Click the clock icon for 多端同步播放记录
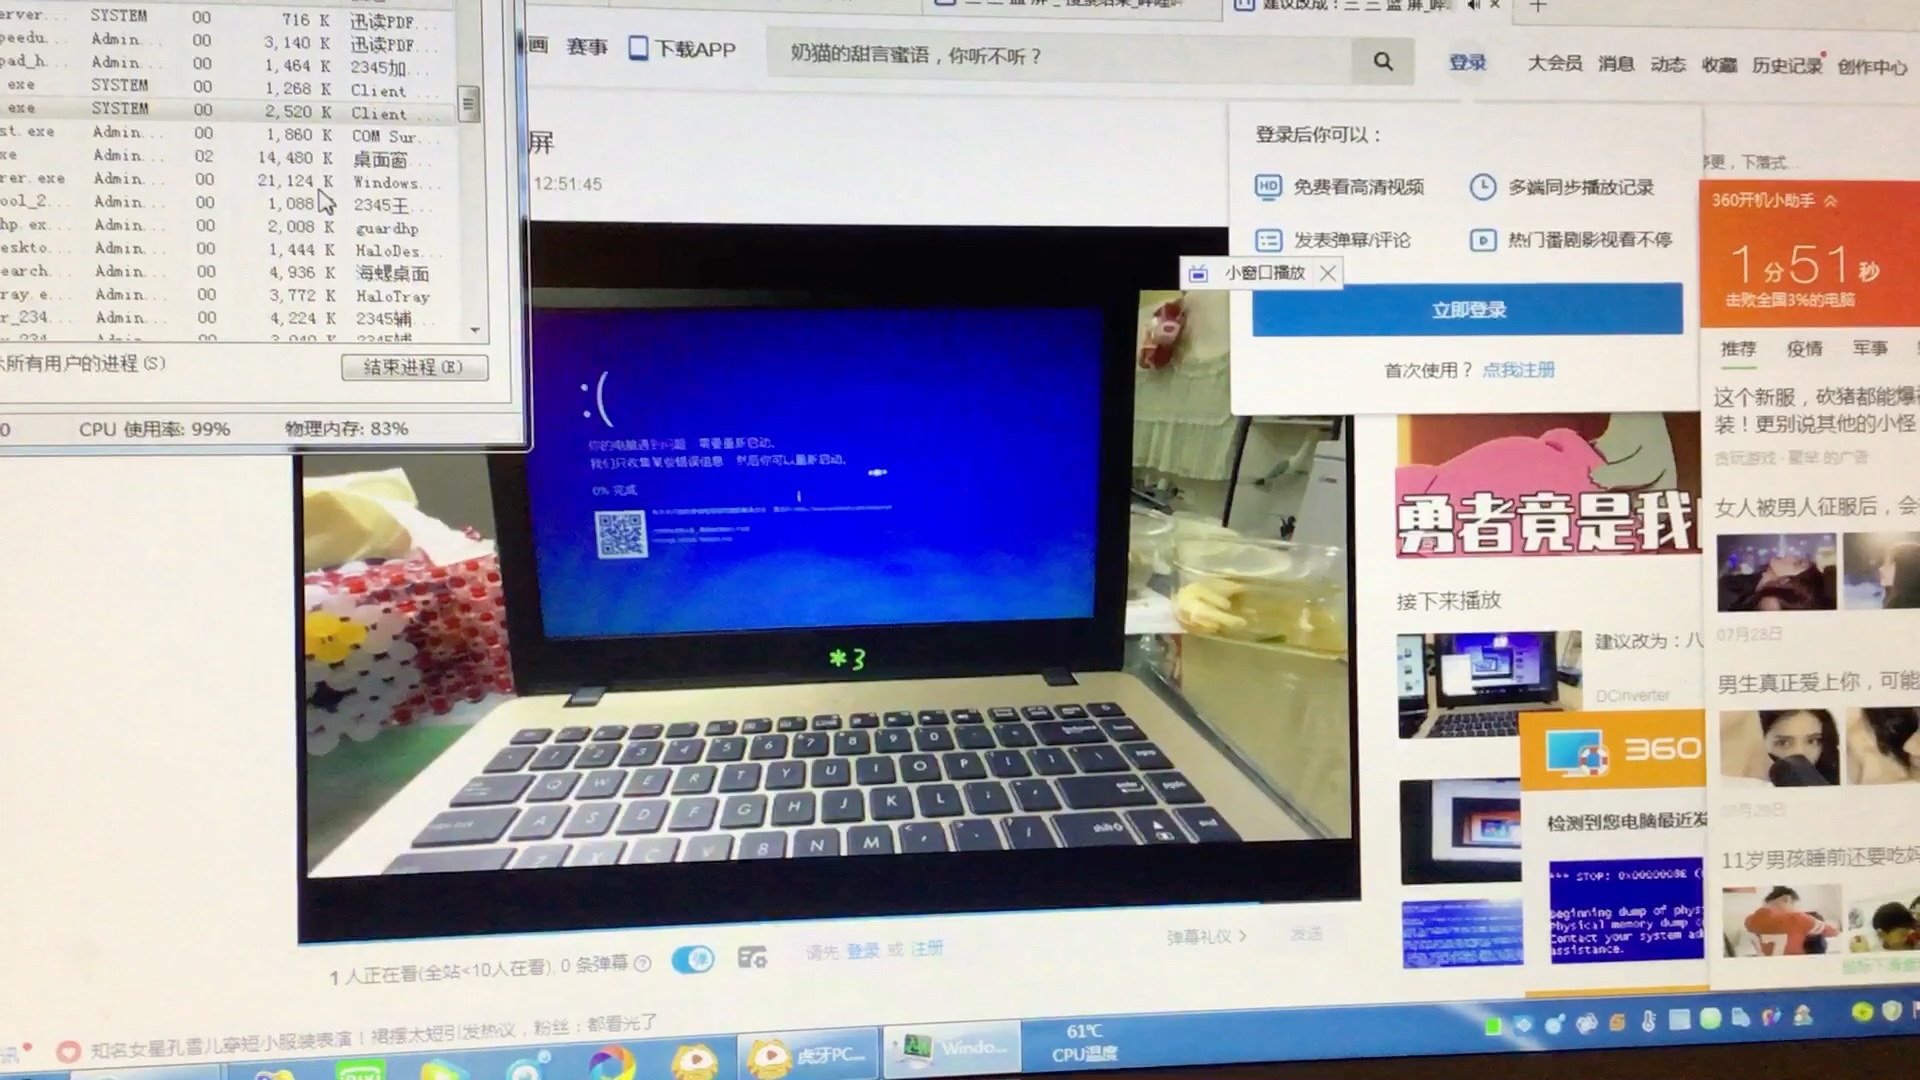This screenshot has height=1080, width=1920. (1483, 187)
